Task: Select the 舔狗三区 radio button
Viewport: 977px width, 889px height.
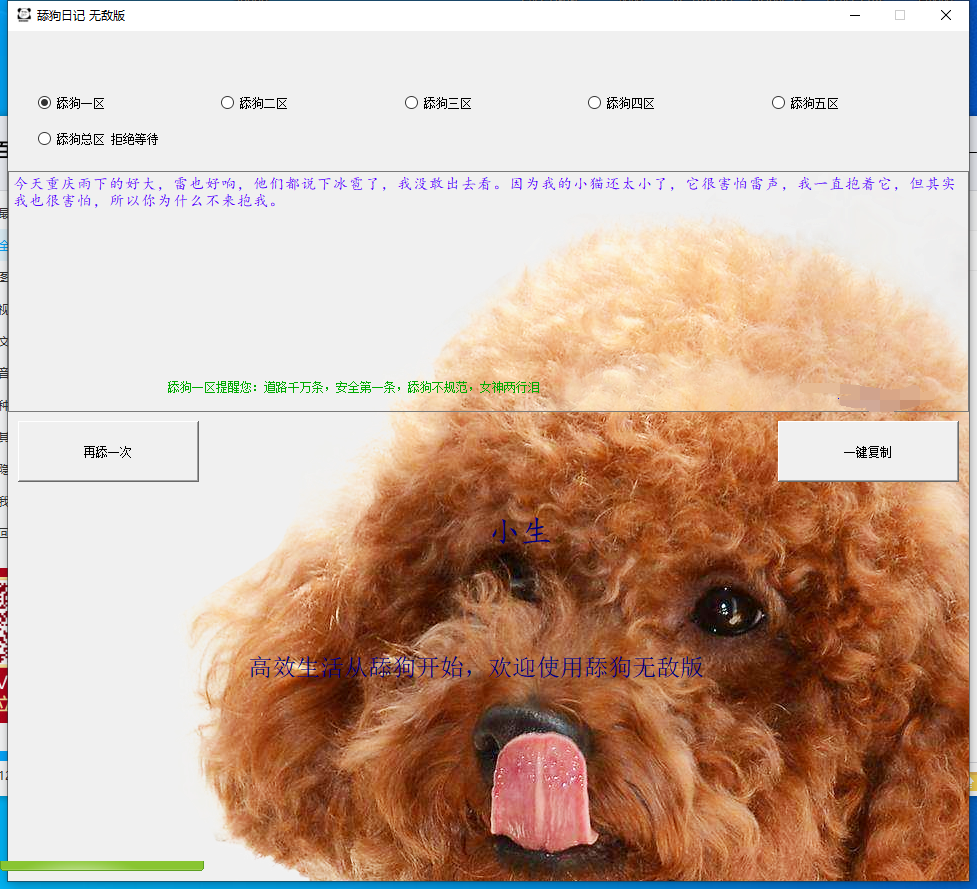Action: pyautogui.click(x=411, y=102)
